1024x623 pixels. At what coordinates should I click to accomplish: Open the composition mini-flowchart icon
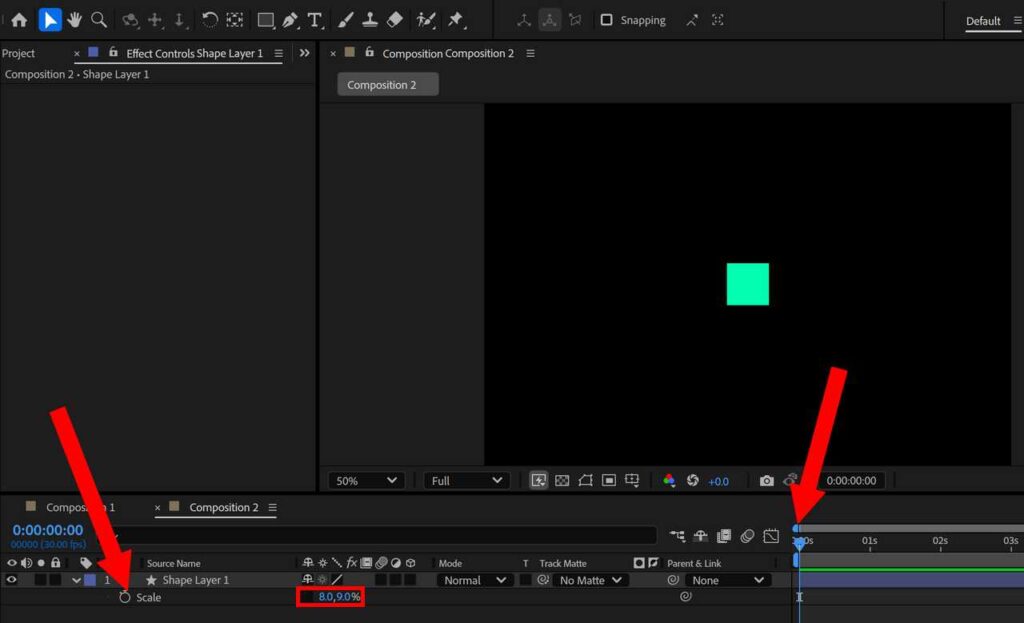(x=677, y=536)
